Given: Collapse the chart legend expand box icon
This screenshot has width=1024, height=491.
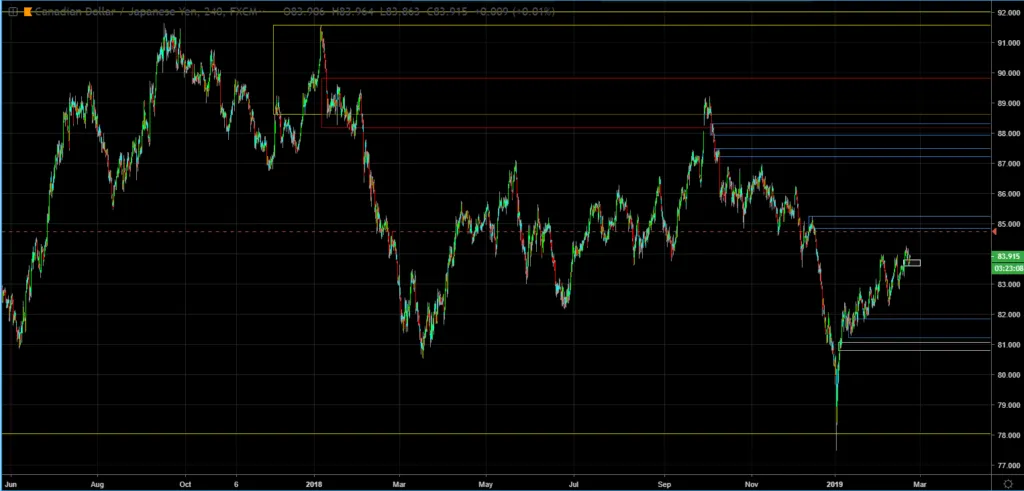Looking at the screenshot, I should coord(12,12).
